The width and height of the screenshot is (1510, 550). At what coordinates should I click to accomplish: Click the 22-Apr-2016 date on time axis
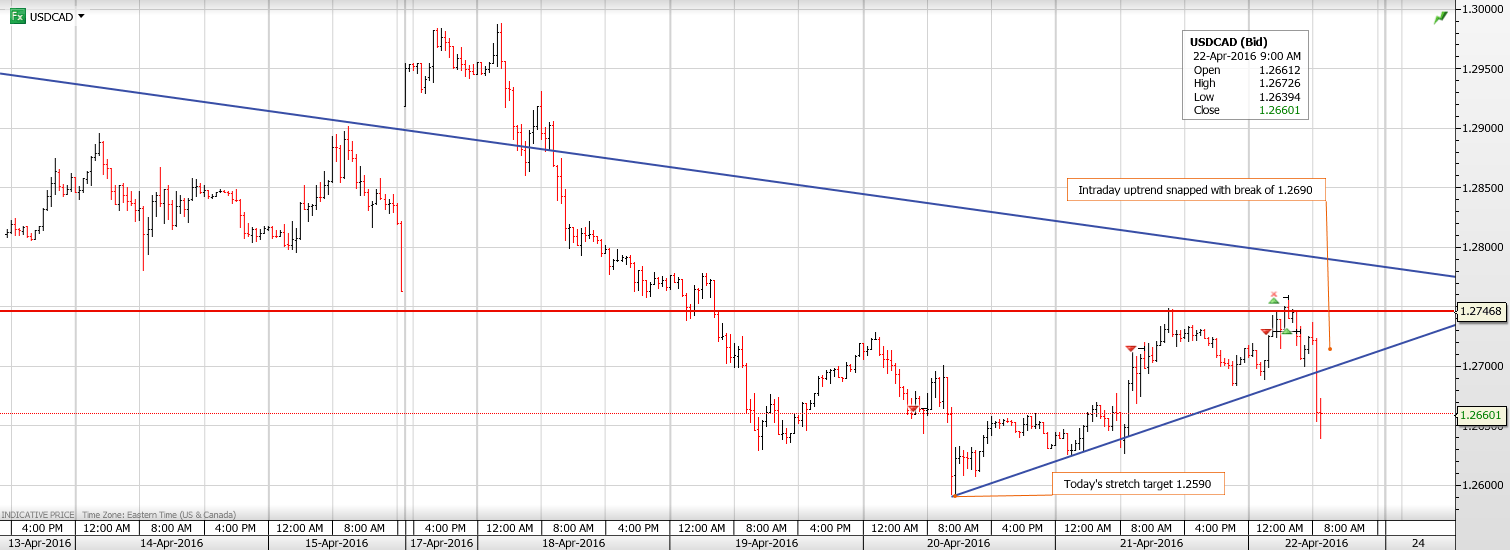coord(1316,543)
